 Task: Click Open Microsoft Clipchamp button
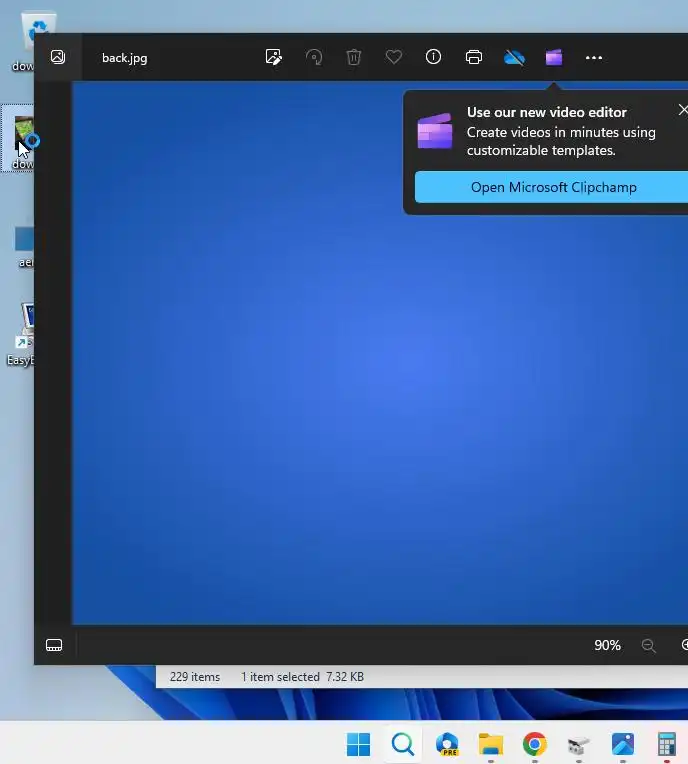pos(552,187)
